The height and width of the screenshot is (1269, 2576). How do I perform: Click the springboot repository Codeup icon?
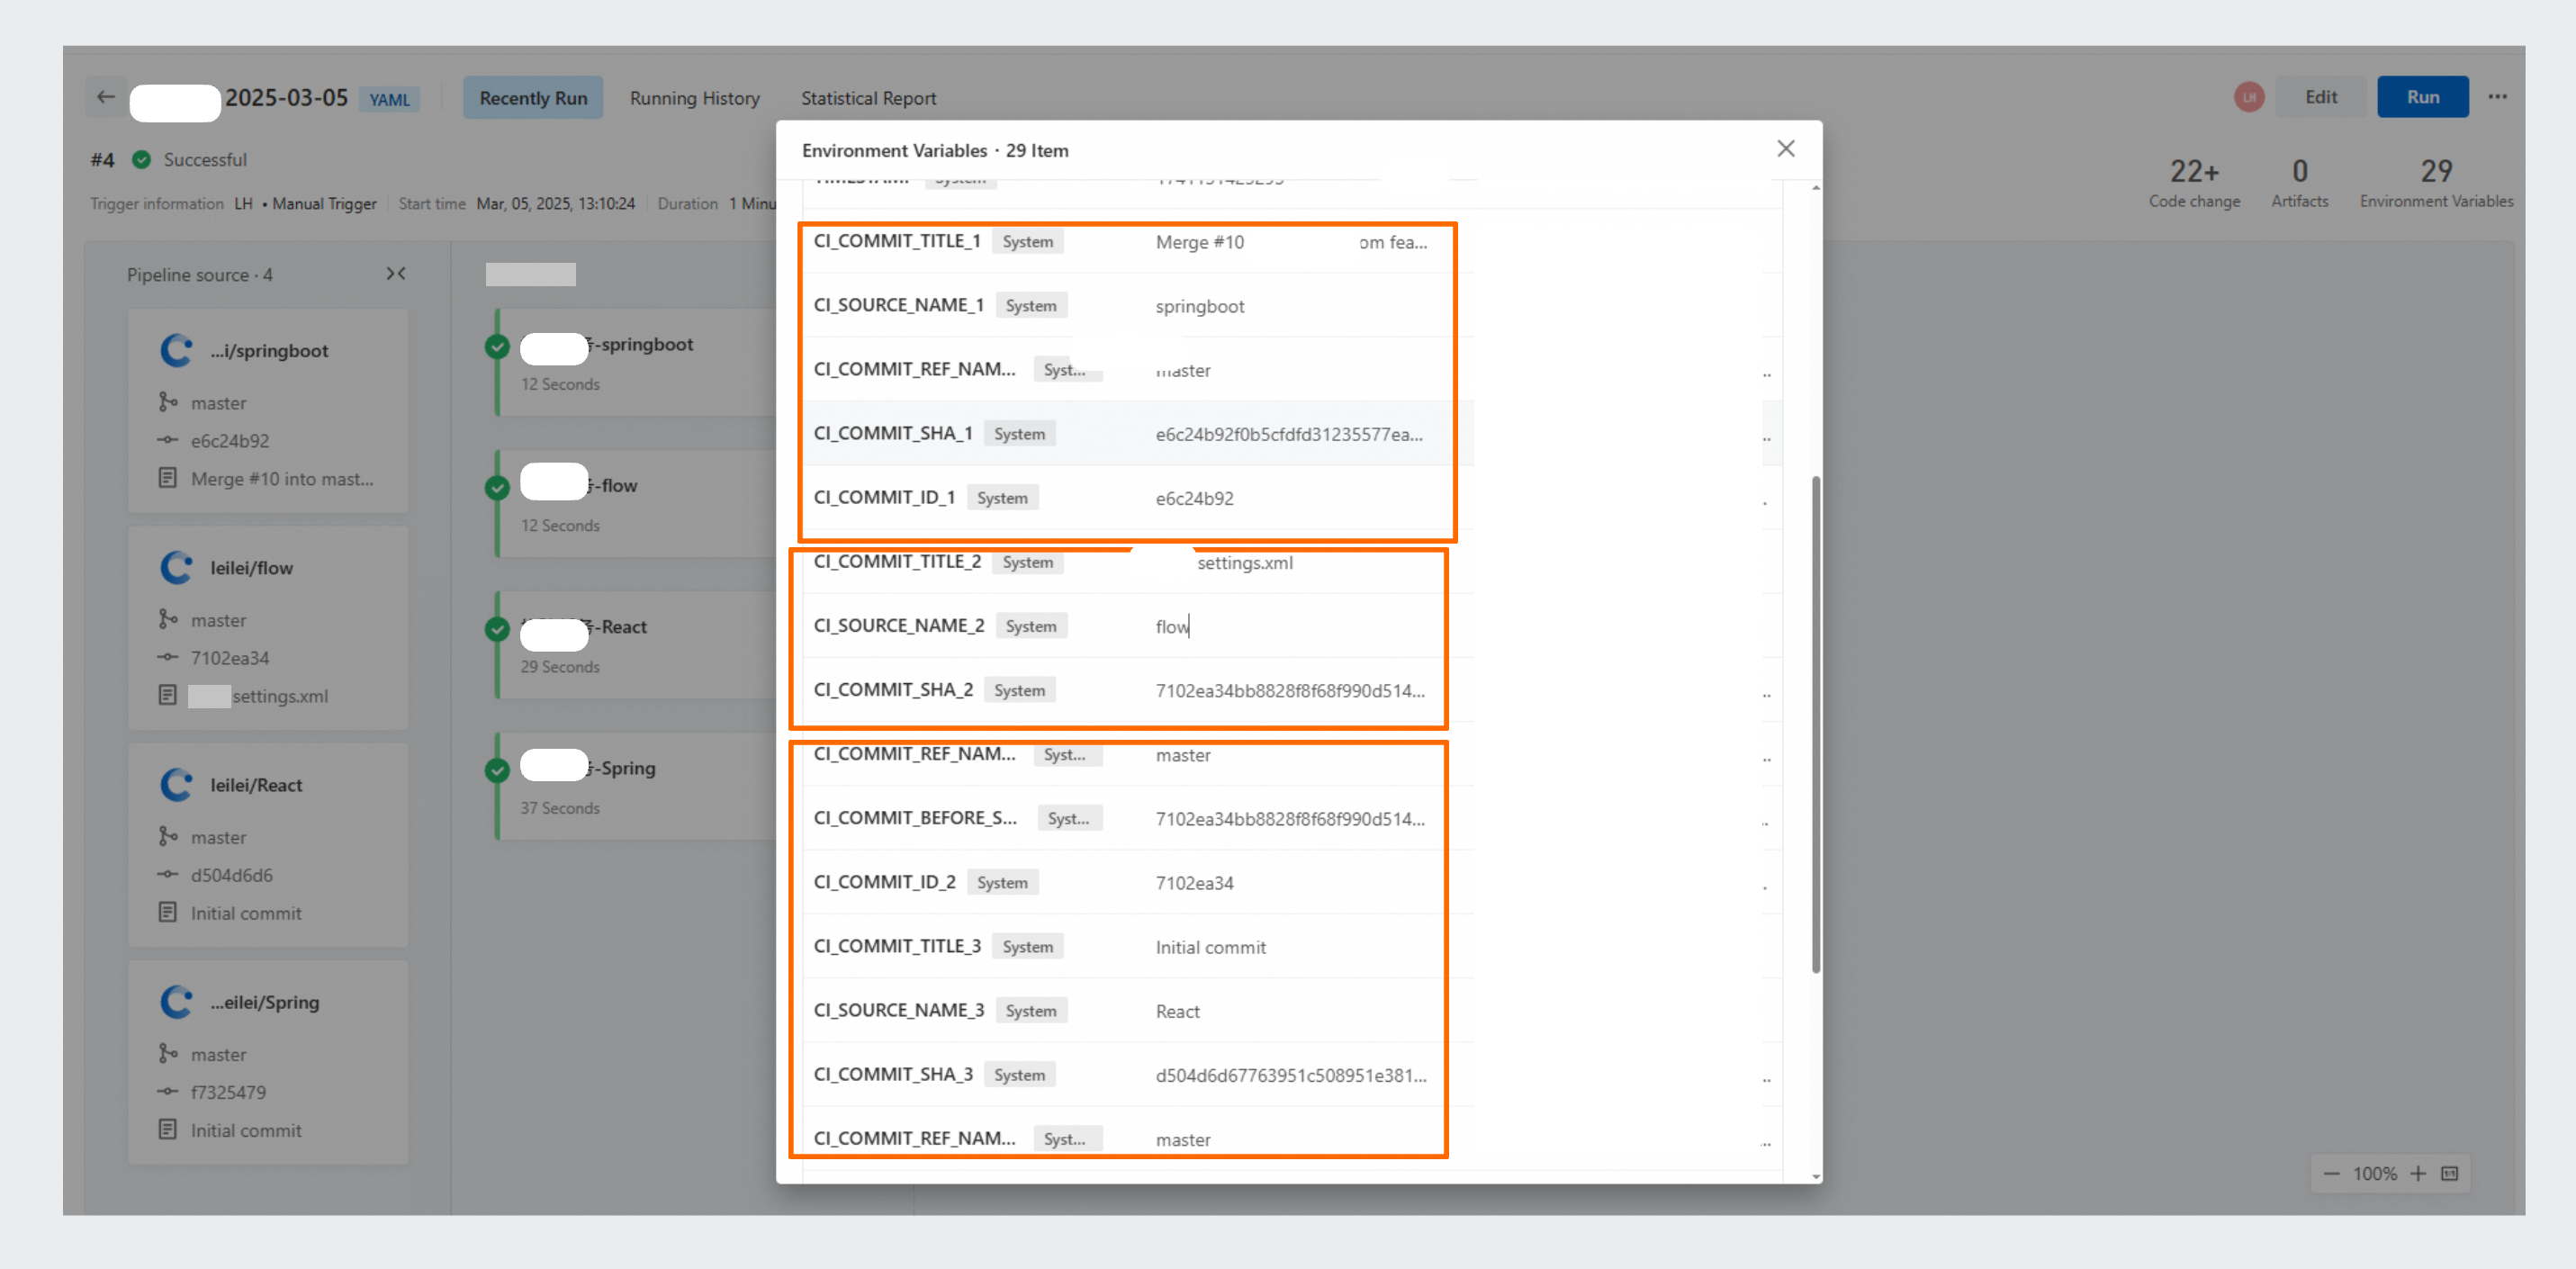[x=177, y=350]
